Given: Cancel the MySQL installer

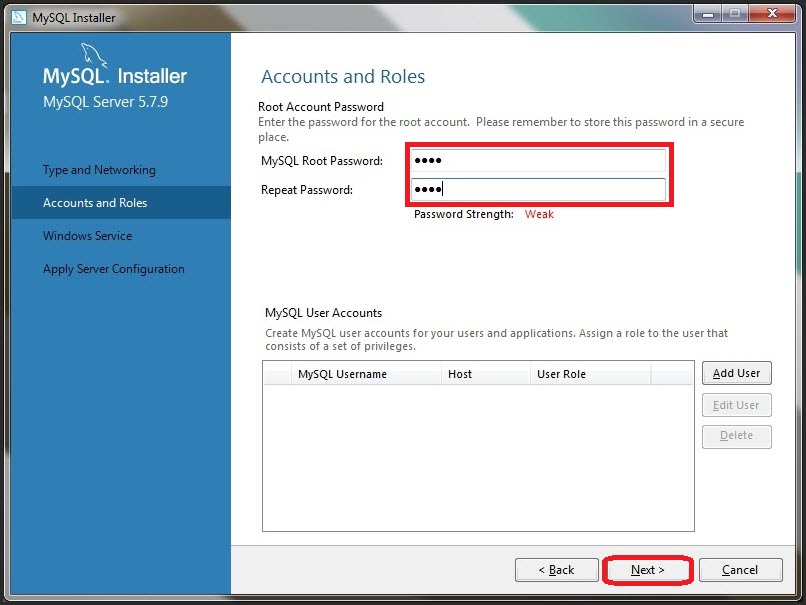Looking at the screenshot, I should pos(740,570).
